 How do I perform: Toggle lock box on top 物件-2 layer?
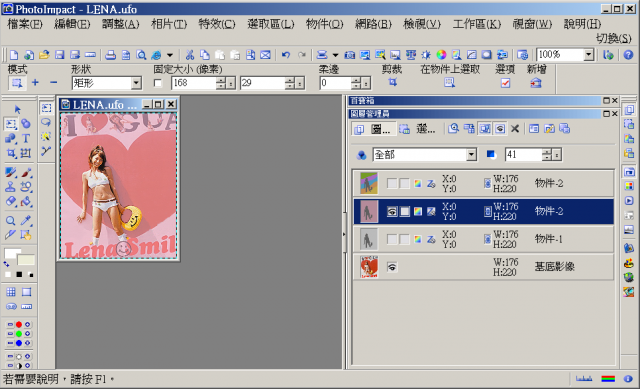point(404,184)
